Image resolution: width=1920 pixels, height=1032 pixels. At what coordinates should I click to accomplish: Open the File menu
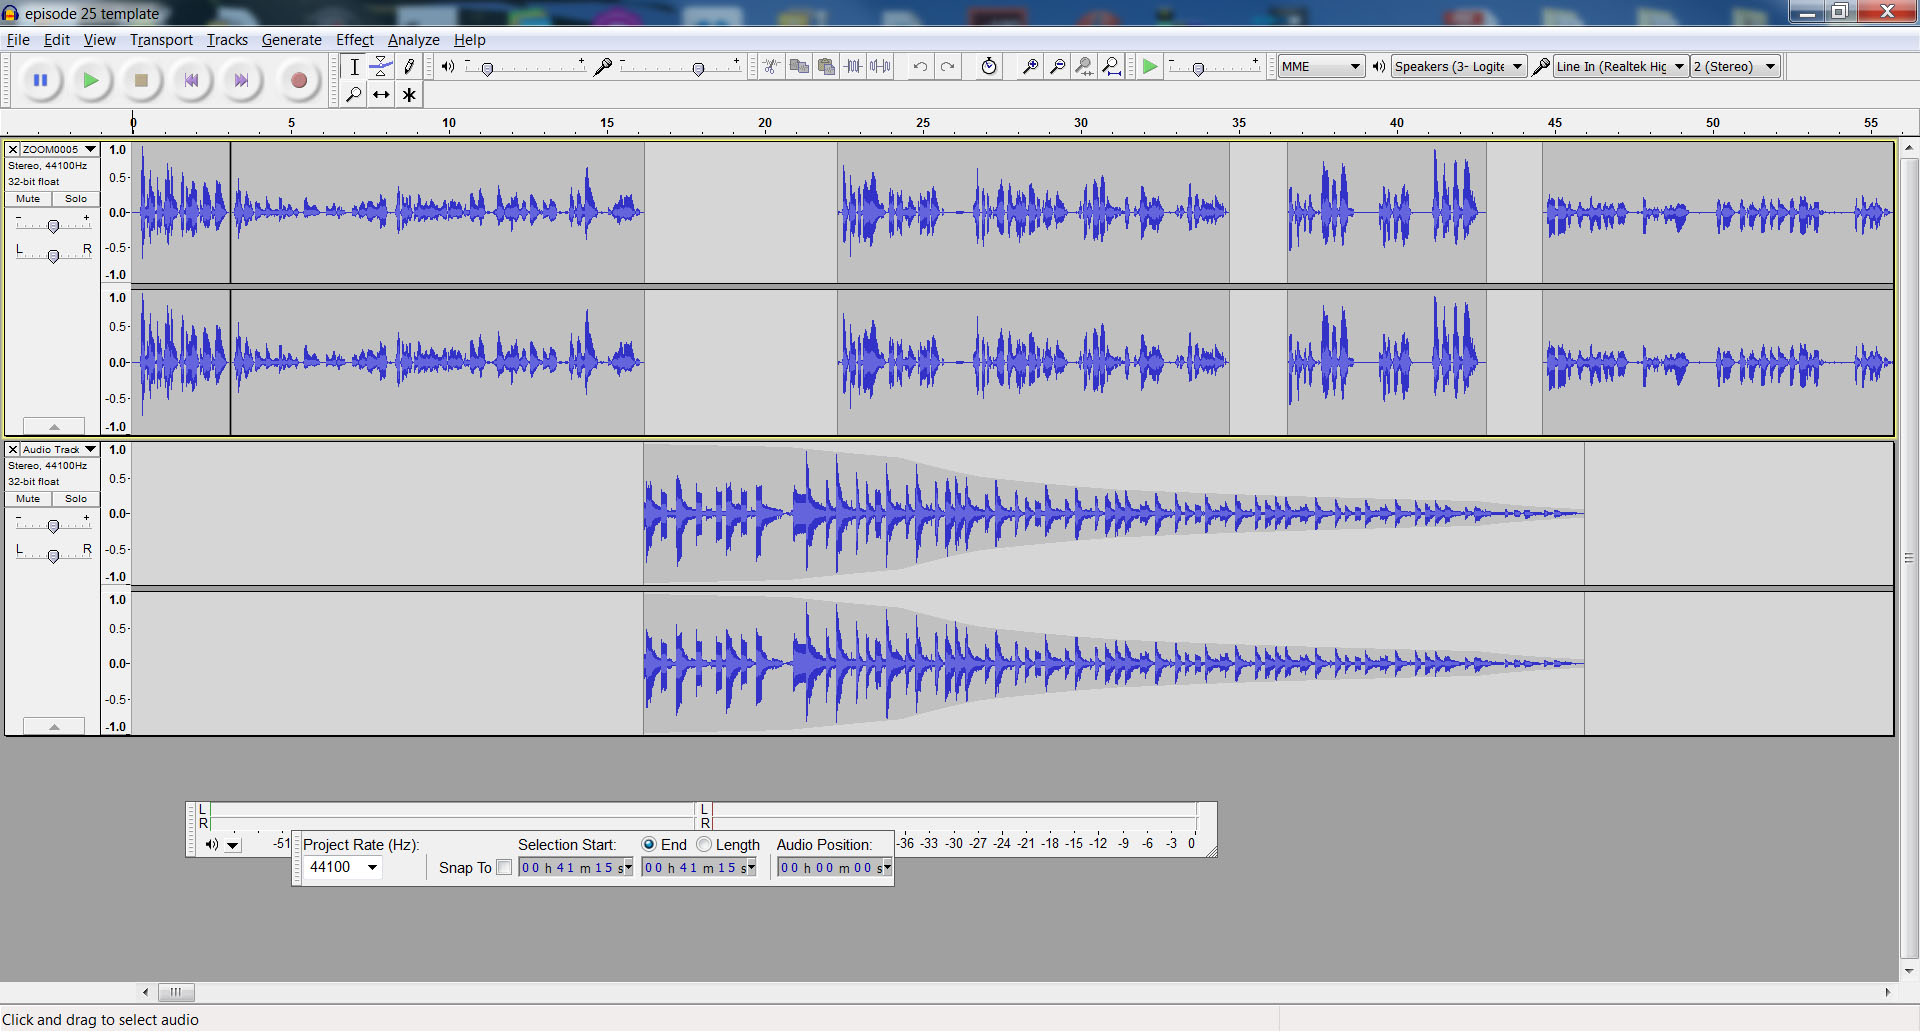(18, 40)
